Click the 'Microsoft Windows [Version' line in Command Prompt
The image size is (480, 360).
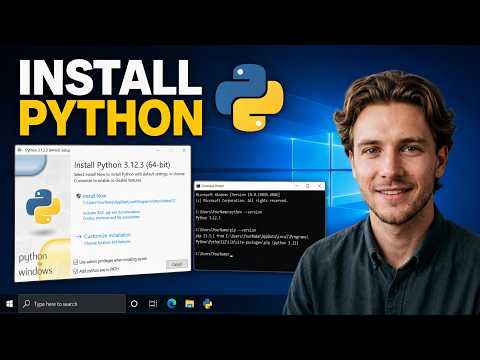point(238,195)
